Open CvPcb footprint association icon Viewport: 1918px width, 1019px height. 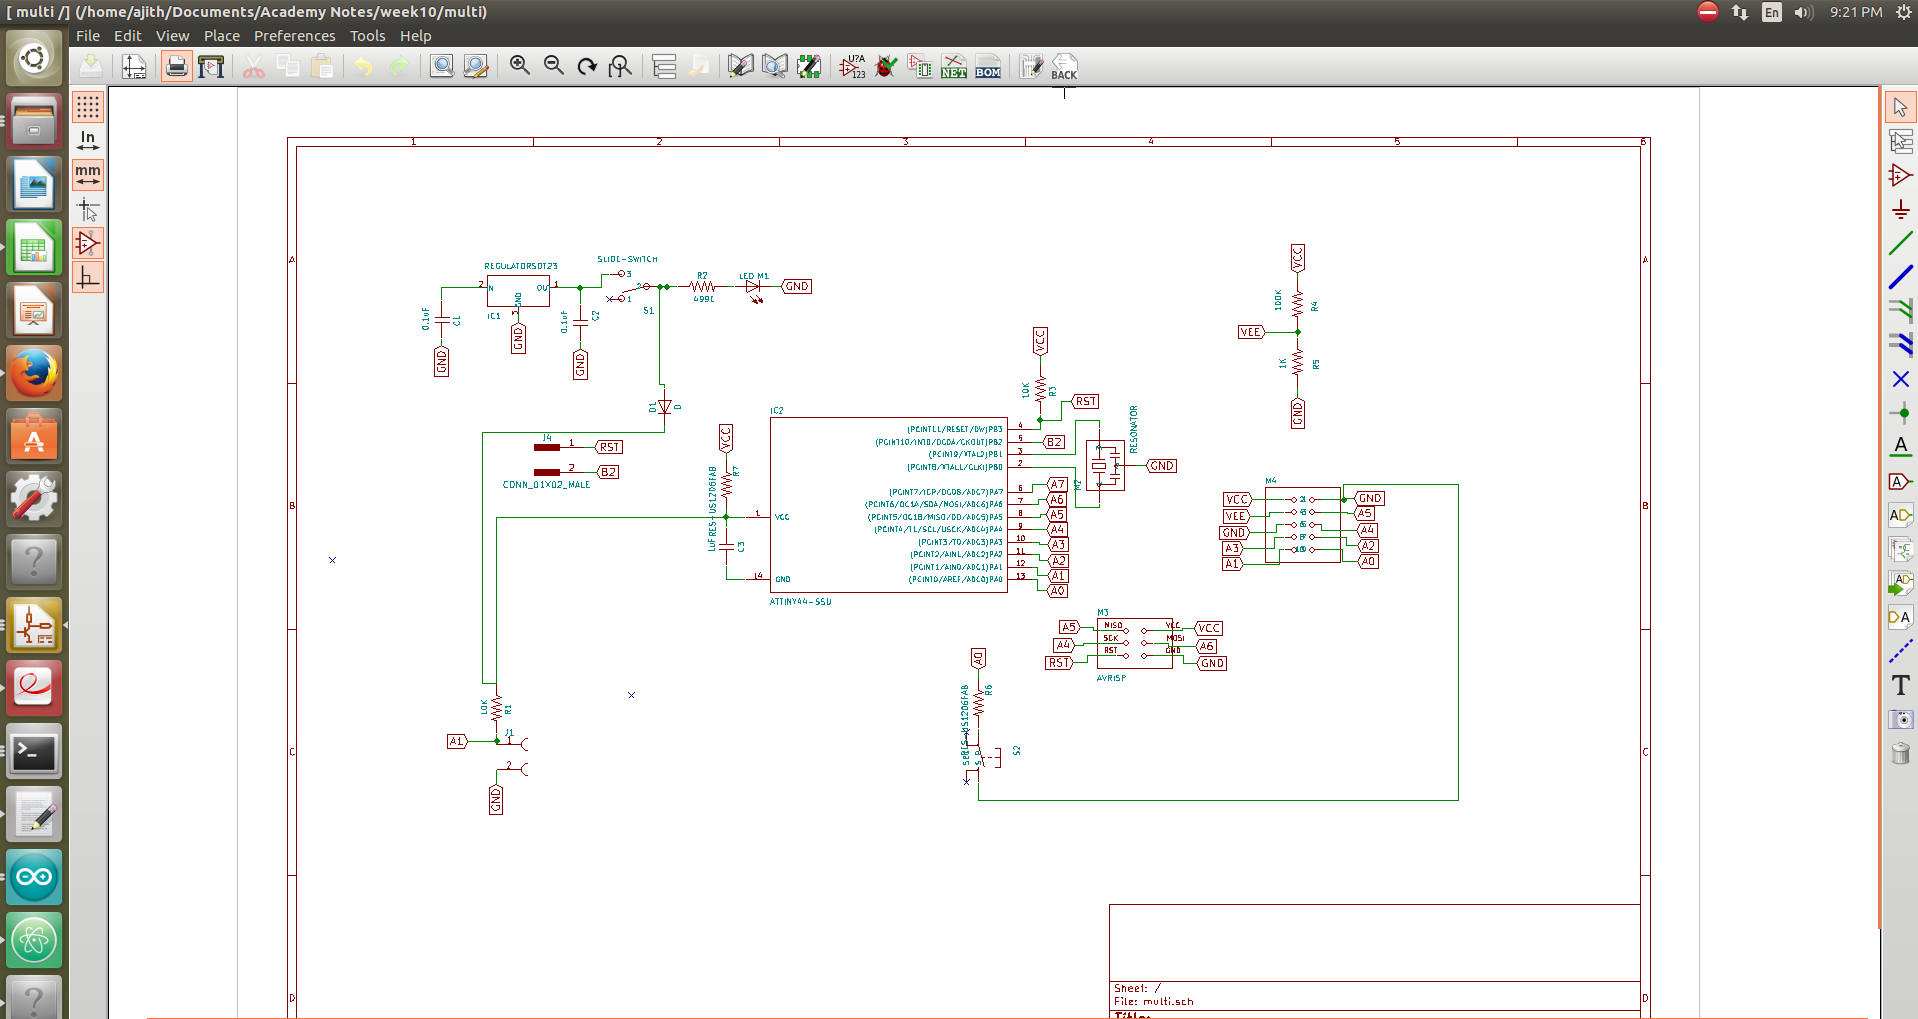click(920, 66)
